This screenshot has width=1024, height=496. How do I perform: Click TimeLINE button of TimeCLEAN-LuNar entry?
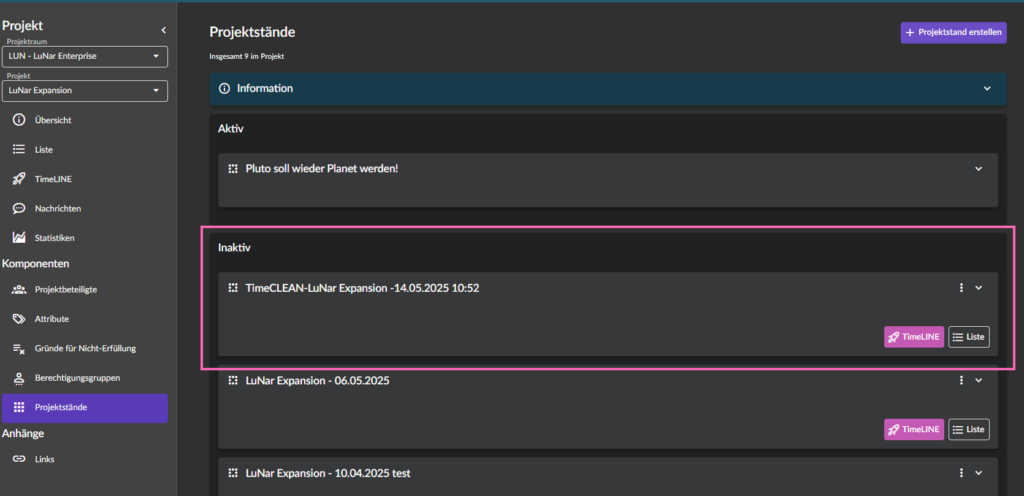[914, 337]
